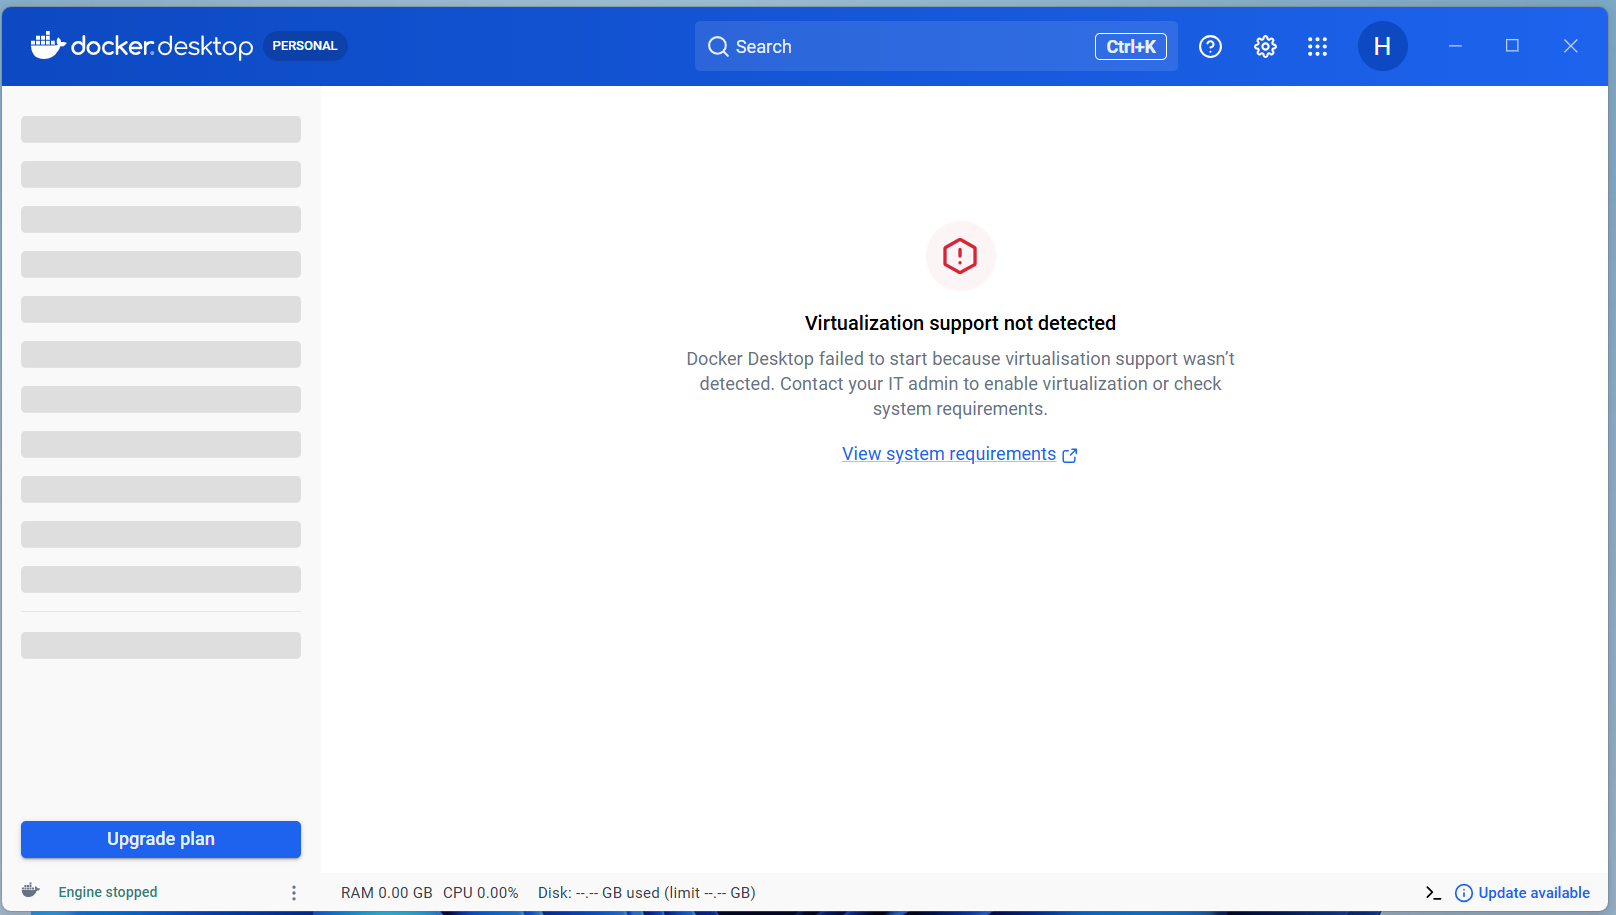Click the Docker whale logo
This screenshot has width=1616, height=915.
coord(48,46)
